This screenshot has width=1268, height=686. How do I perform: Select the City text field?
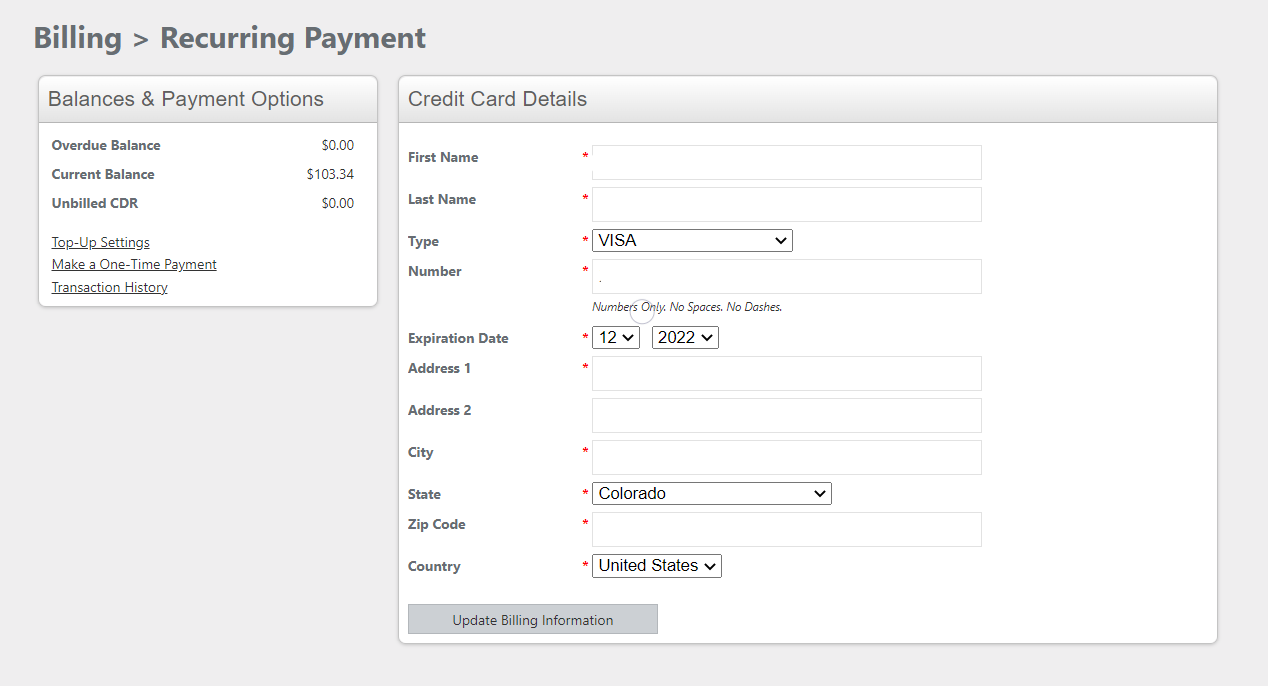point(786,457)
